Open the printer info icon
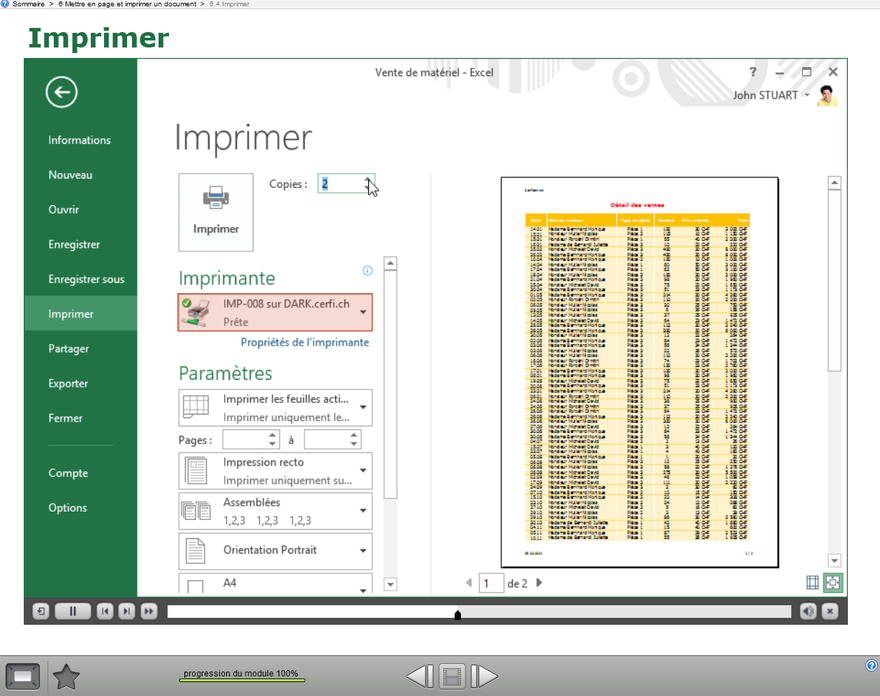 pos(367,271)
